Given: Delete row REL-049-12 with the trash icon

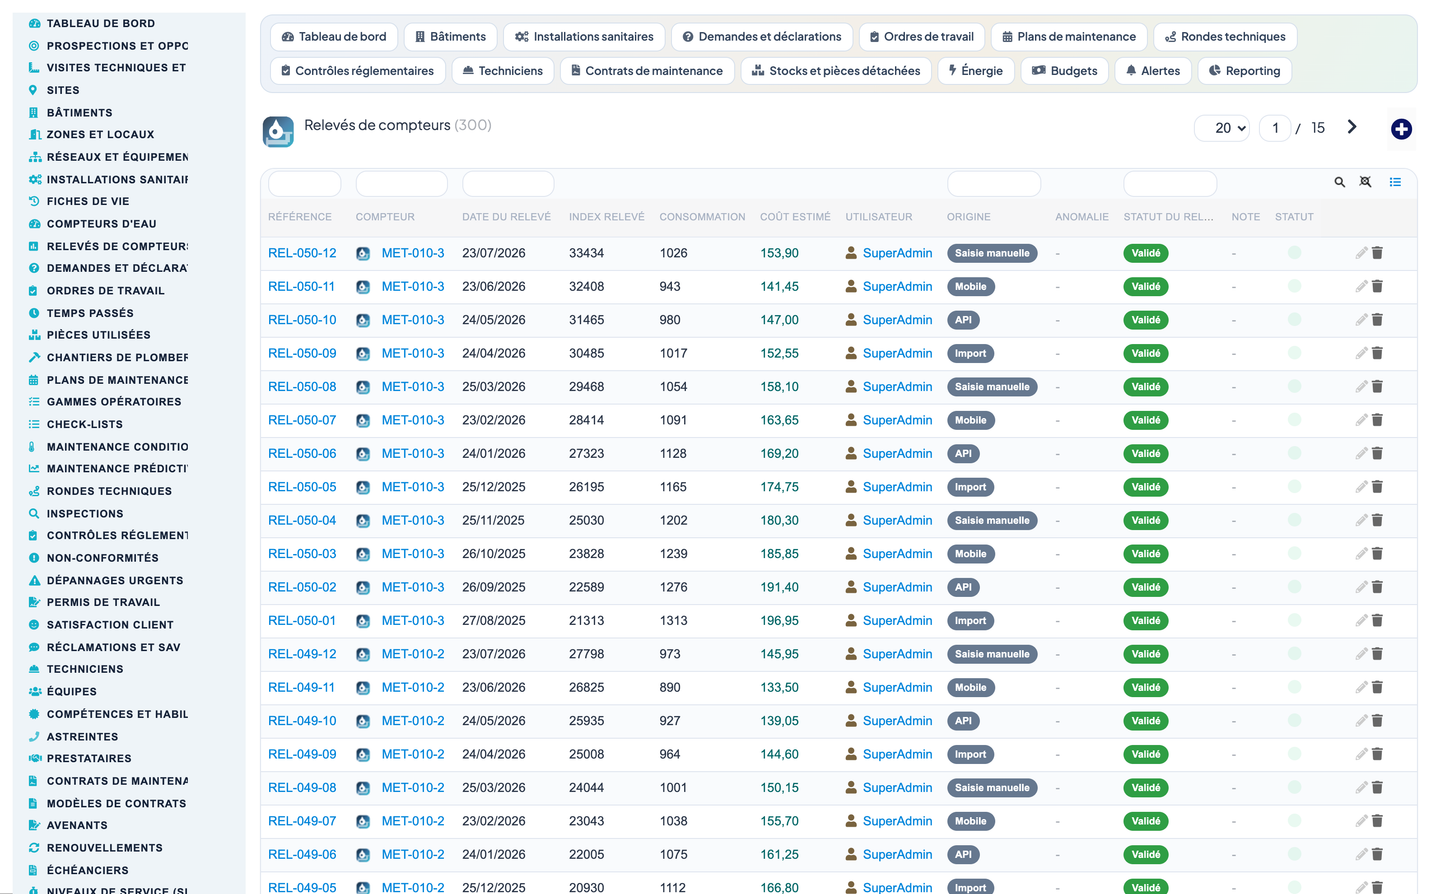Looking at the screenshot, I should 1377,654.
